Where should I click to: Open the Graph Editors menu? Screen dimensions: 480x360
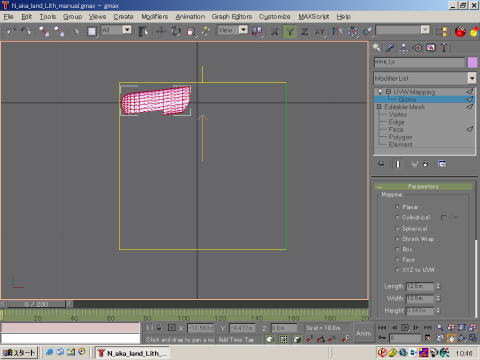pyautogui.click(x=232, y=16)
